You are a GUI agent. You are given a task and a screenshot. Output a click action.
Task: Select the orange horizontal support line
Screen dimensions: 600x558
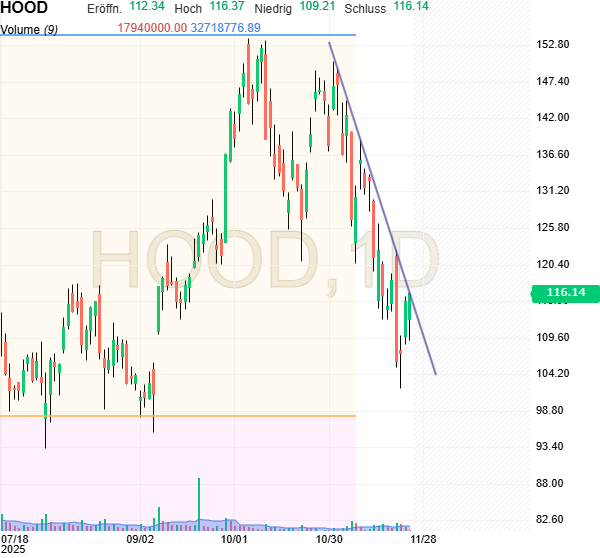[178, 416]
